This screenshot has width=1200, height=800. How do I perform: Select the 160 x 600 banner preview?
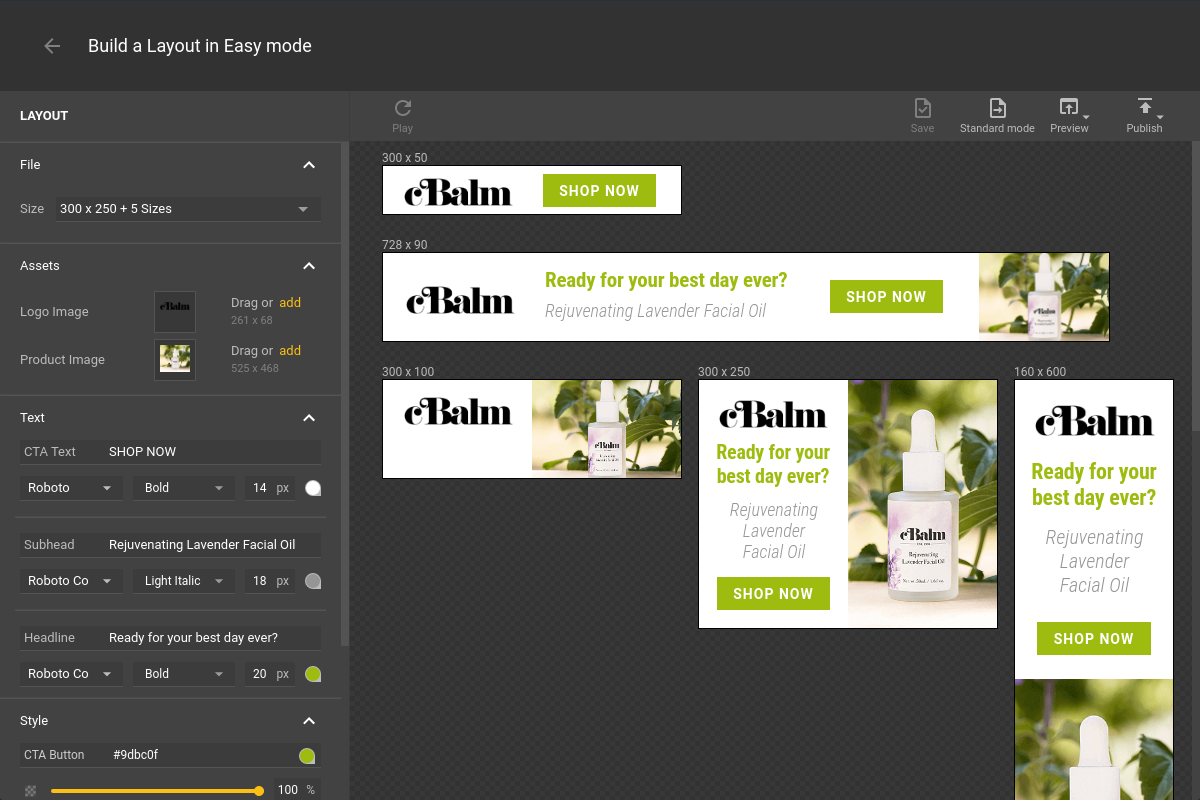coord(1094,590)
